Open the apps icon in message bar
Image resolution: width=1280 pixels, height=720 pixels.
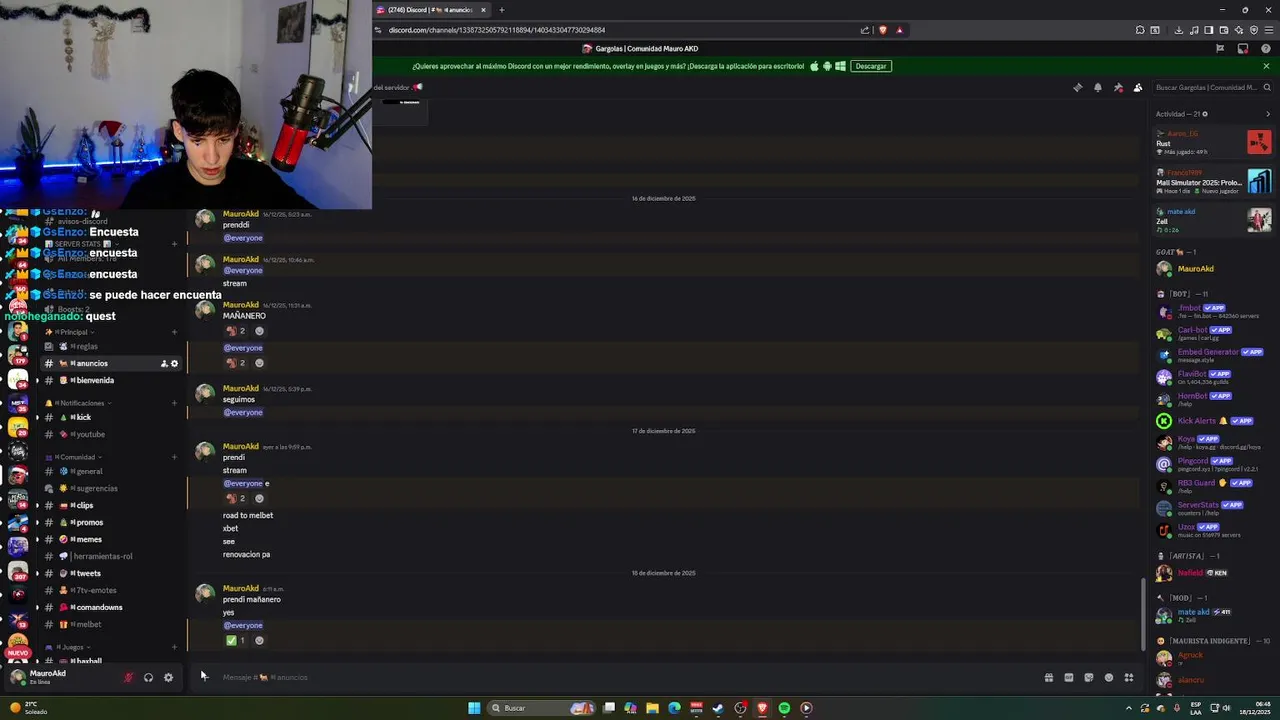(x=1129, y=677)
